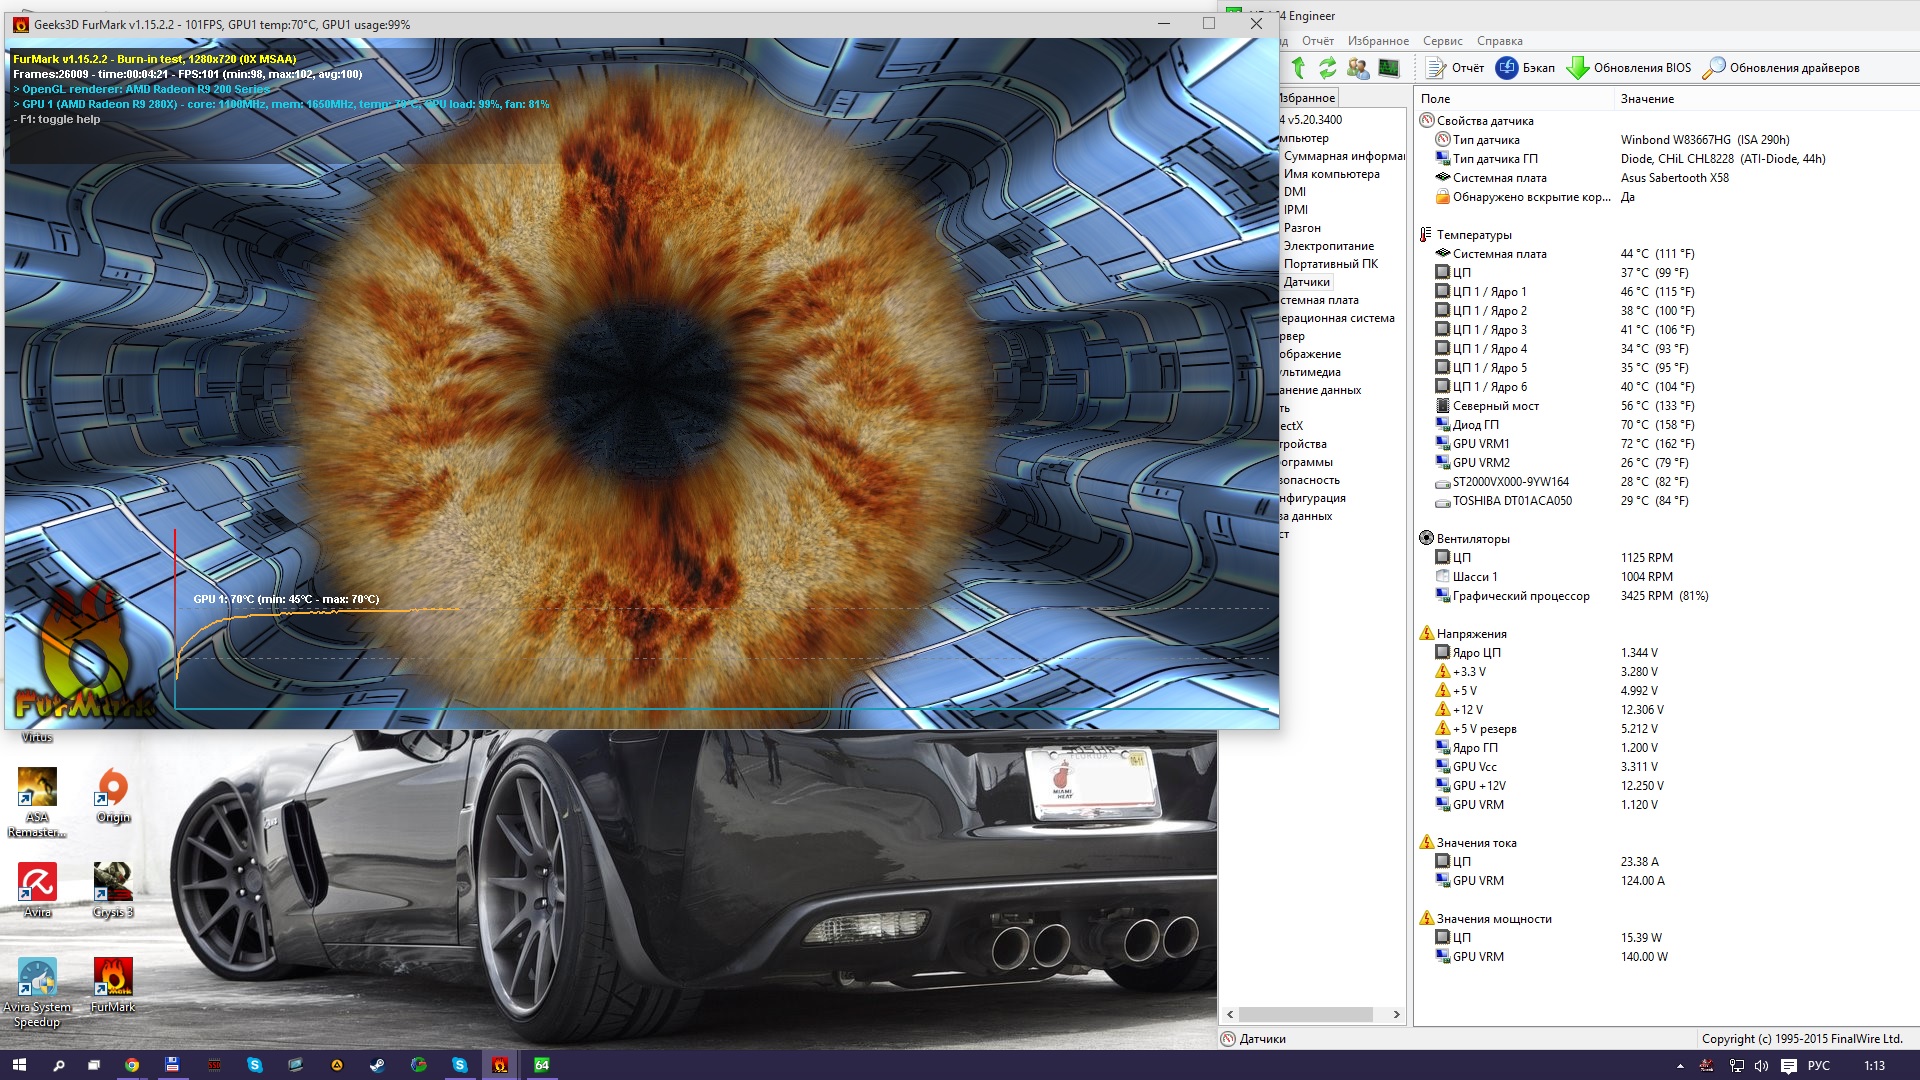Click right arrow of horizontal scrollbar
Image resolution: width=1920 pixels, height=1080 pixels.
[x=1397, y=1014]
